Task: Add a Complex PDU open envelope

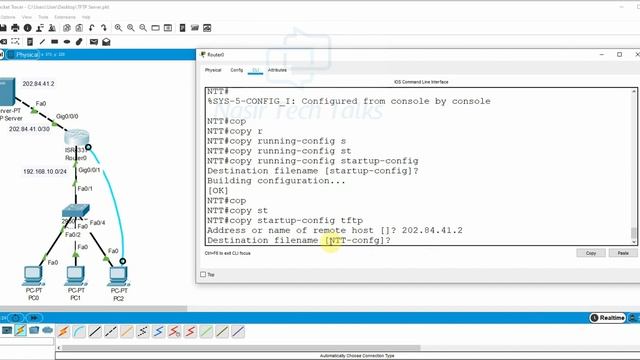Action: 106,42
